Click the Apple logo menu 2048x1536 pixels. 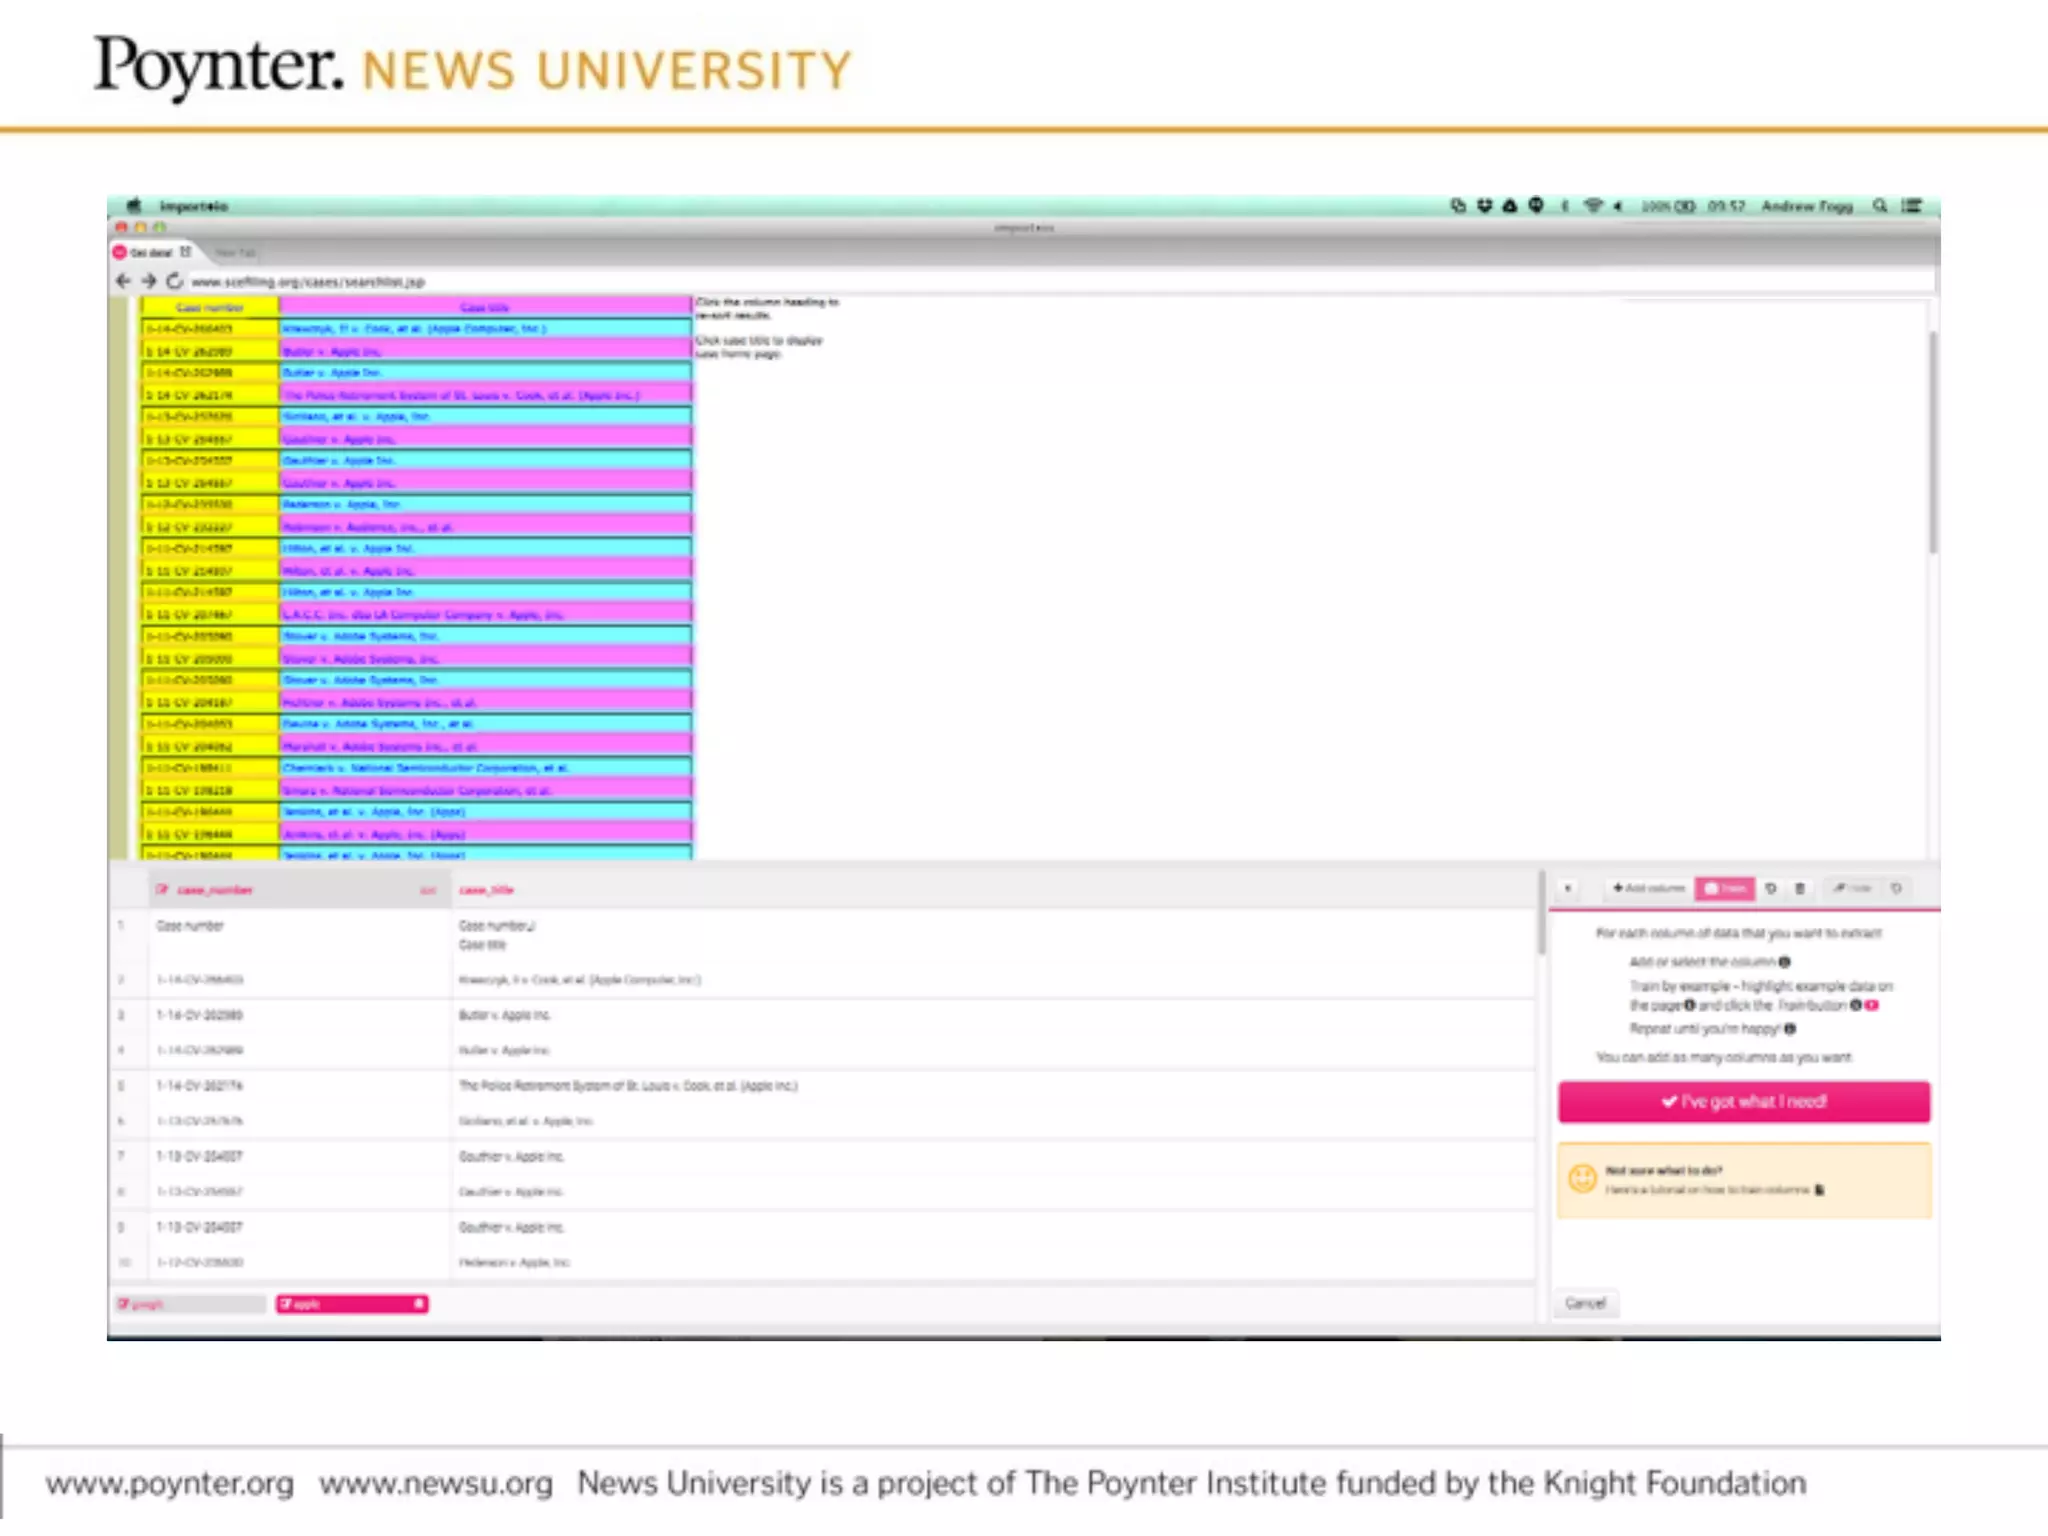click(134, 206)
